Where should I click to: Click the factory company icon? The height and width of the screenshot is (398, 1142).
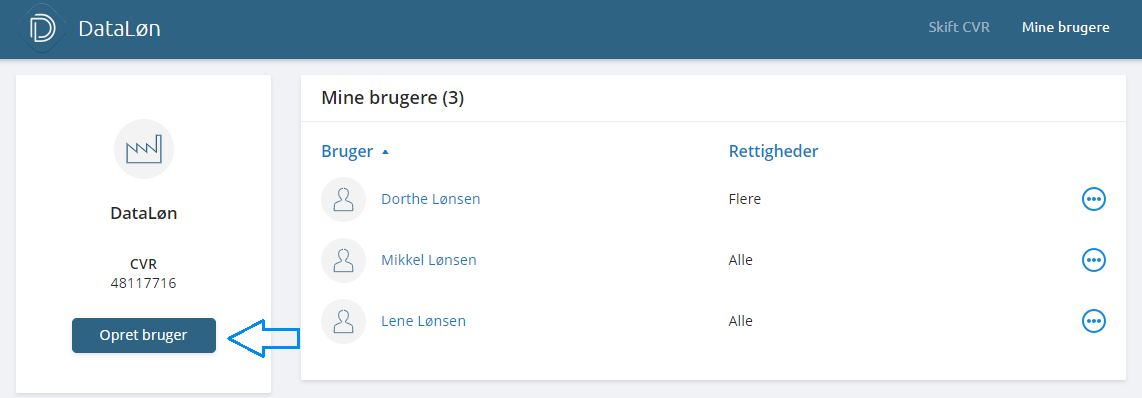tap(144, 149)
